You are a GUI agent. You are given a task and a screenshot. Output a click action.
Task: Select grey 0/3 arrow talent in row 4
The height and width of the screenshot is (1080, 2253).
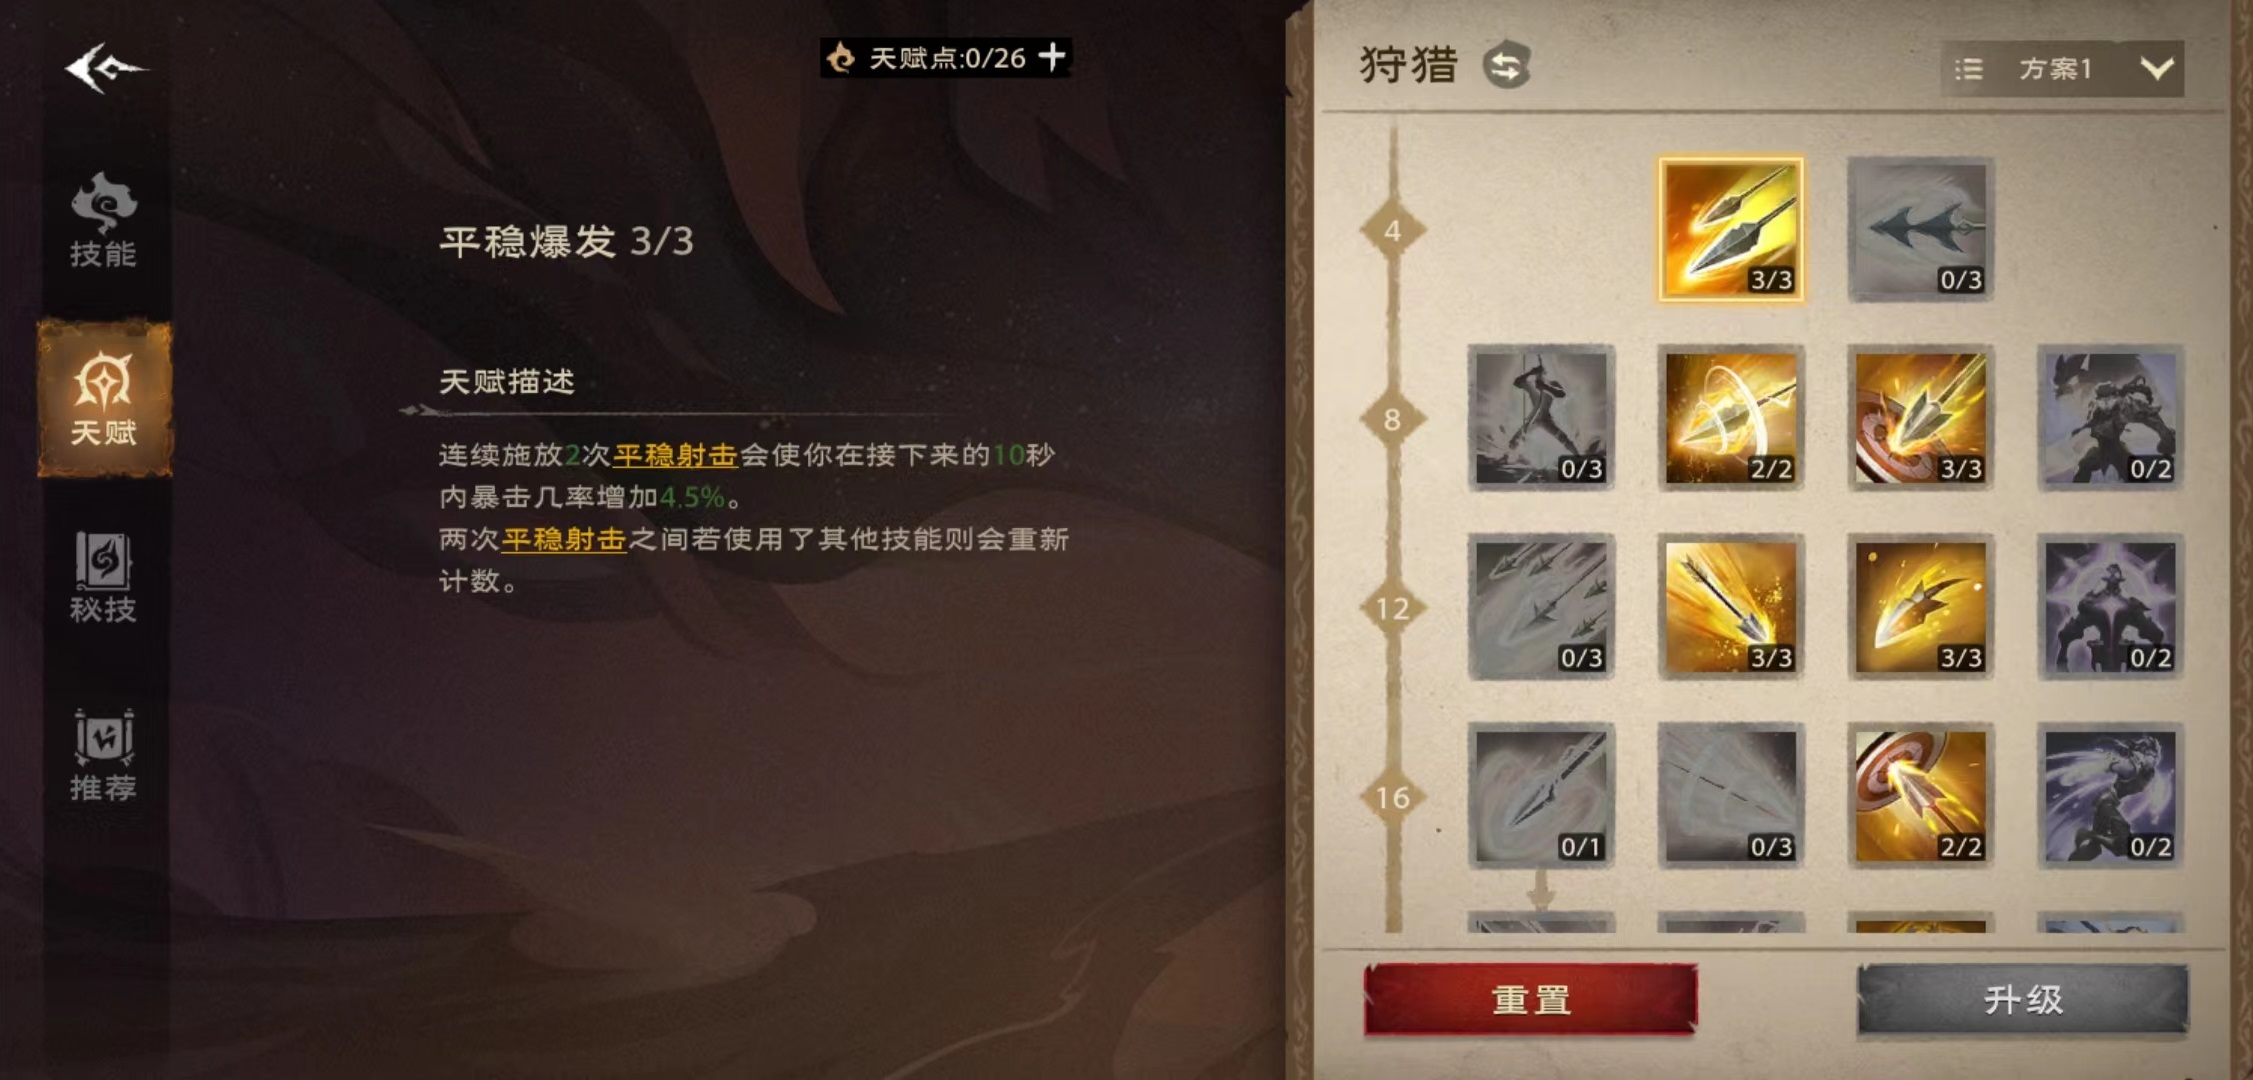1920,229
